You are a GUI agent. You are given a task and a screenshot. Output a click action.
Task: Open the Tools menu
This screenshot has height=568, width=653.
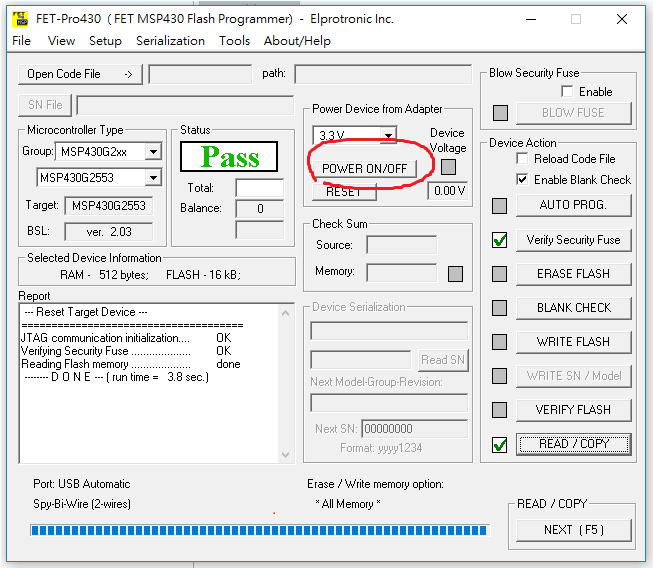click(x=234, y=41)
